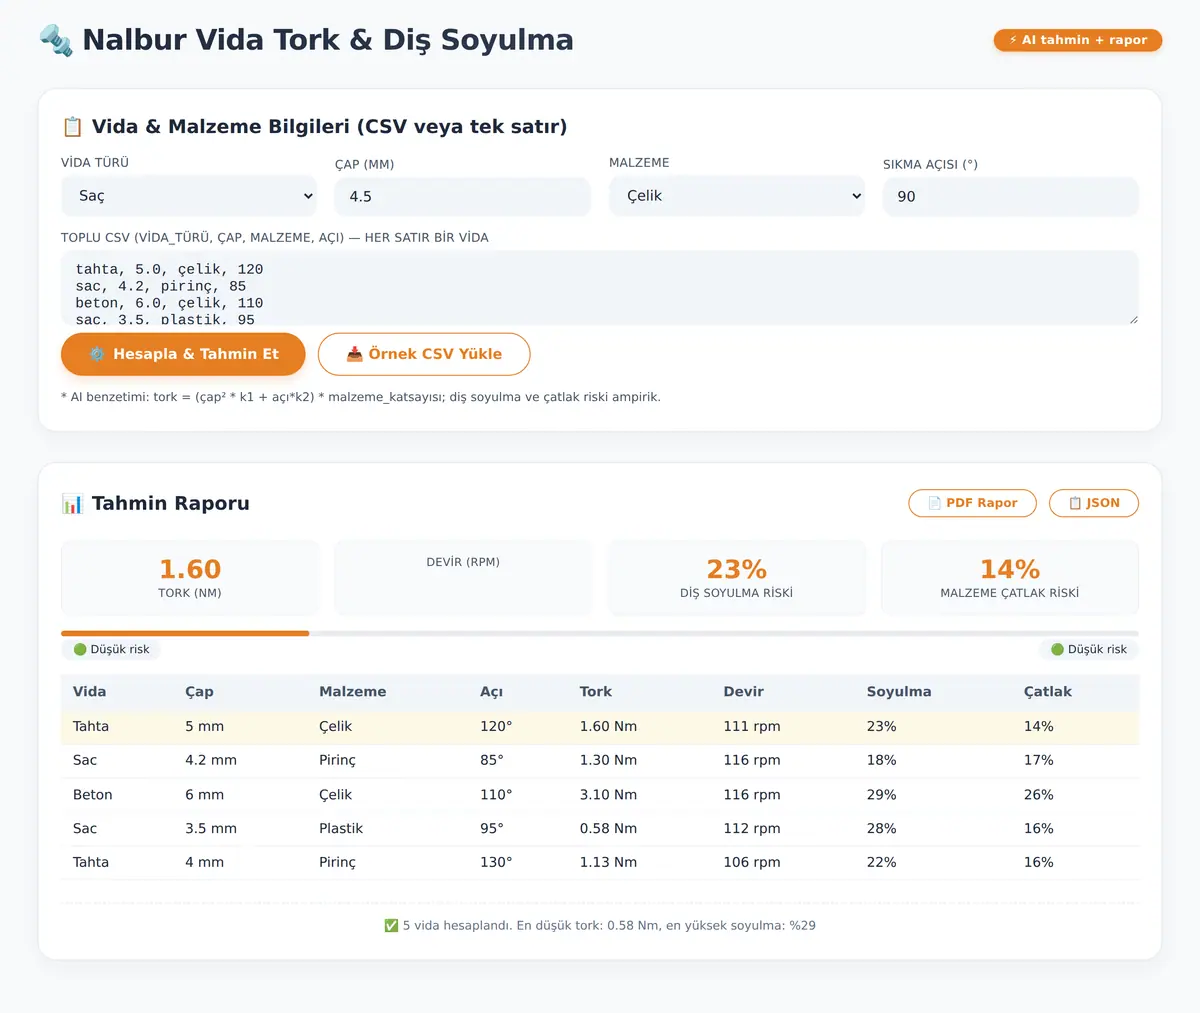Focus the Çap (mm) input field

coord(463,197)
